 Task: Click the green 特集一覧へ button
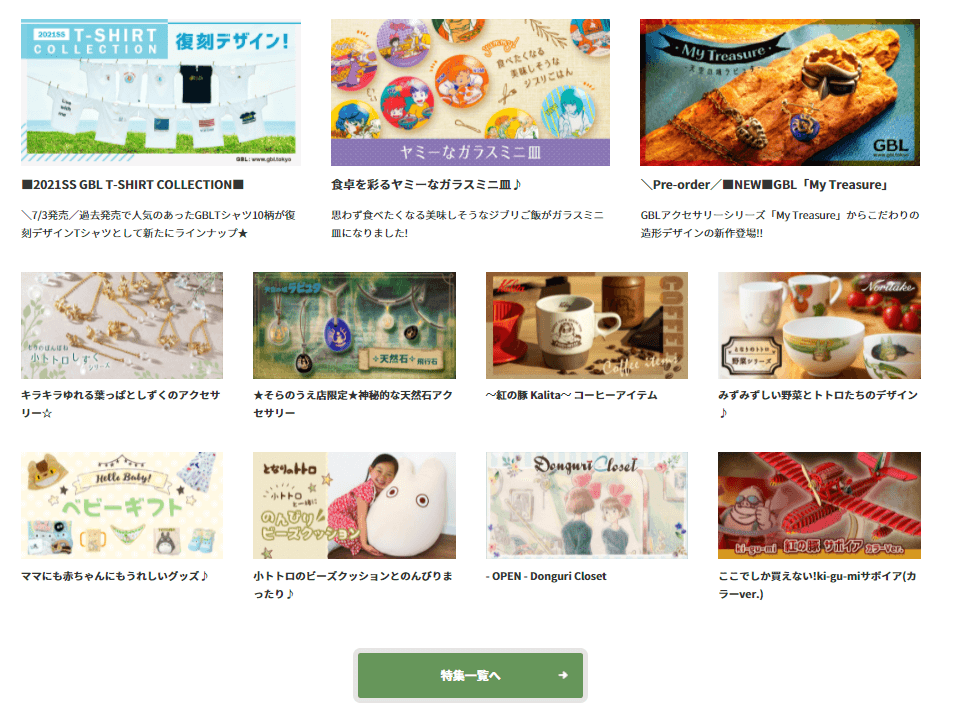click(x=470, y=675)
